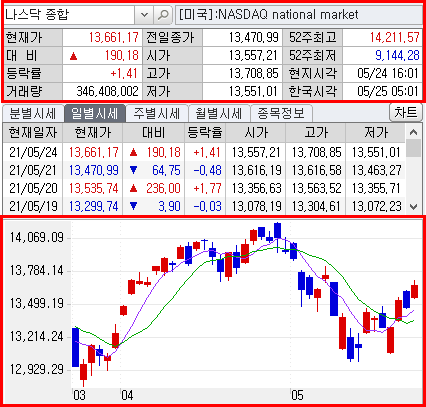The height and width of the screenshot is (407, 426).
Task: Click the table scrollbar up arrow
Action: (413, 132)
